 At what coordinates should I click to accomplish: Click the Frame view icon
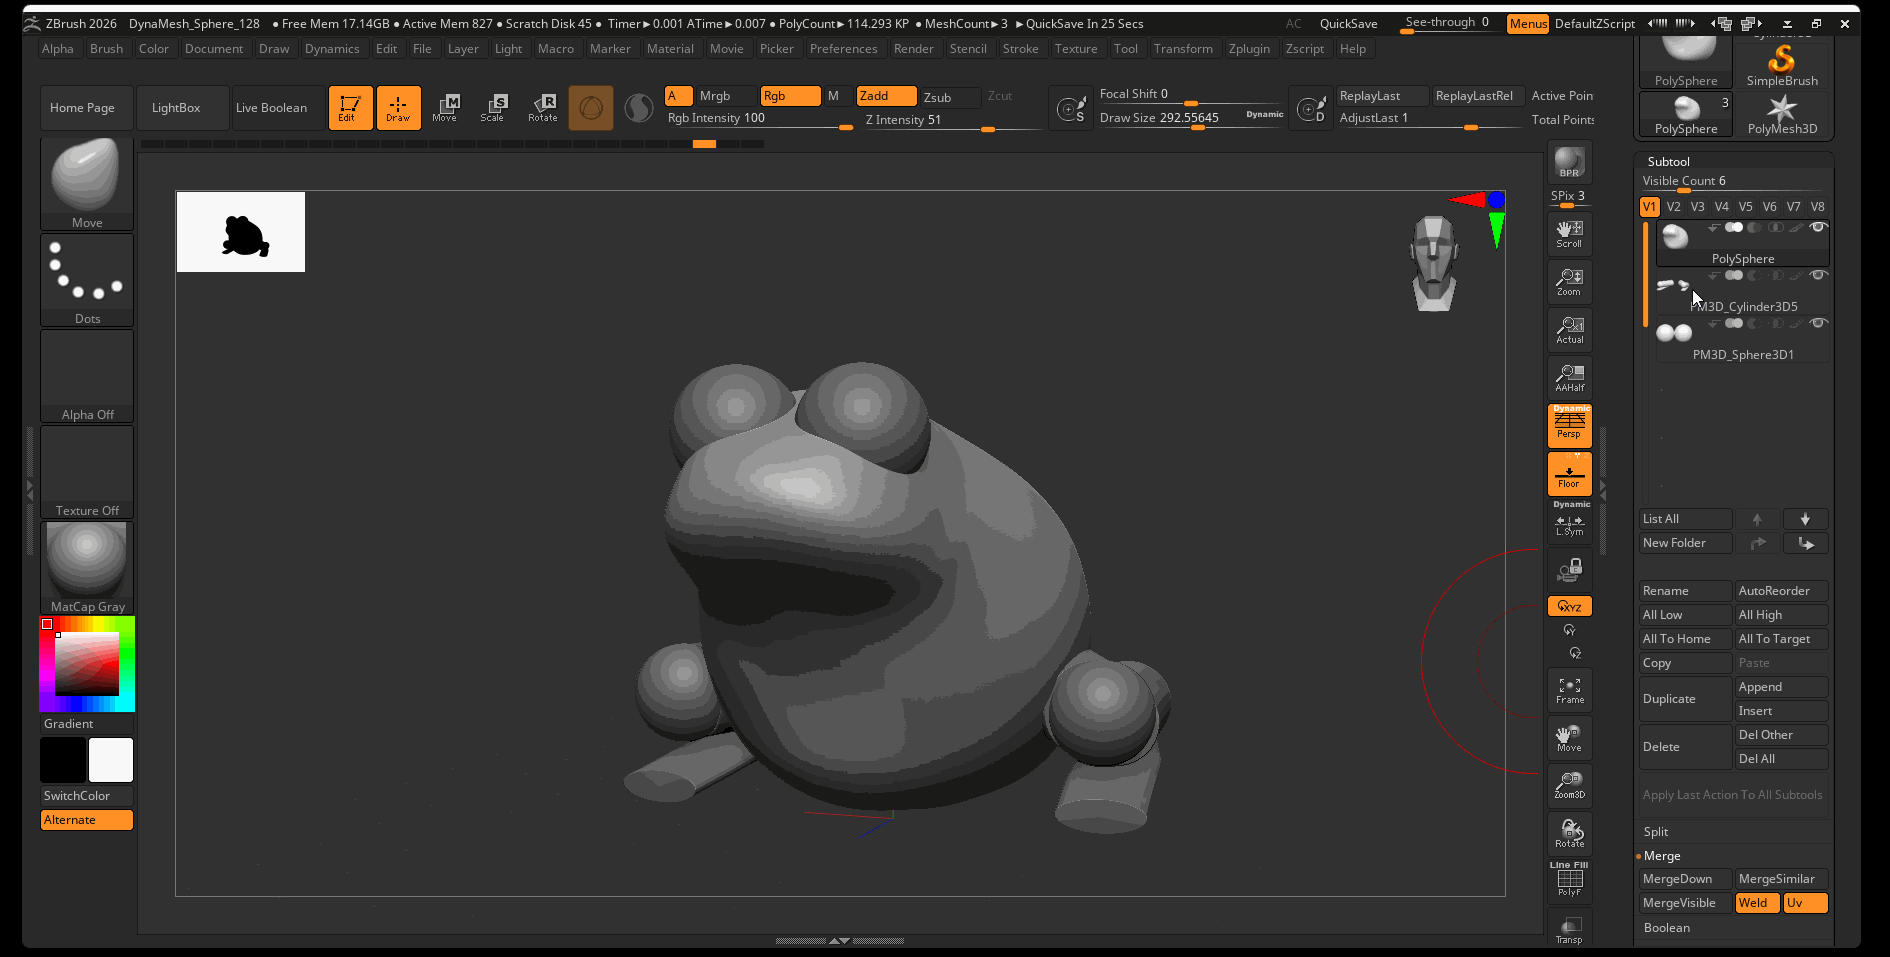pos(1569,690)
